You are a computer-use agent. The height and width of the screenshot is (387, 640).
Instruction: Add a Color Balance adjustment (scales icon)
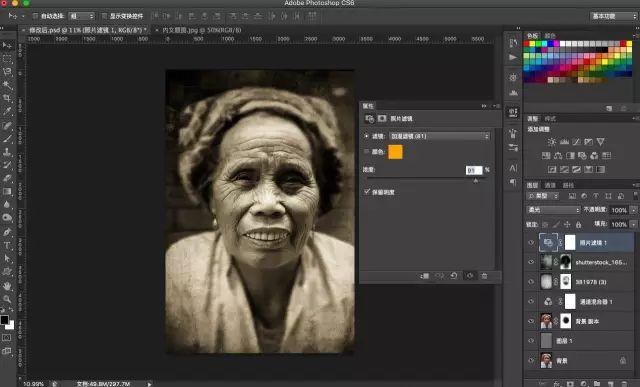(x=558, y=156)
